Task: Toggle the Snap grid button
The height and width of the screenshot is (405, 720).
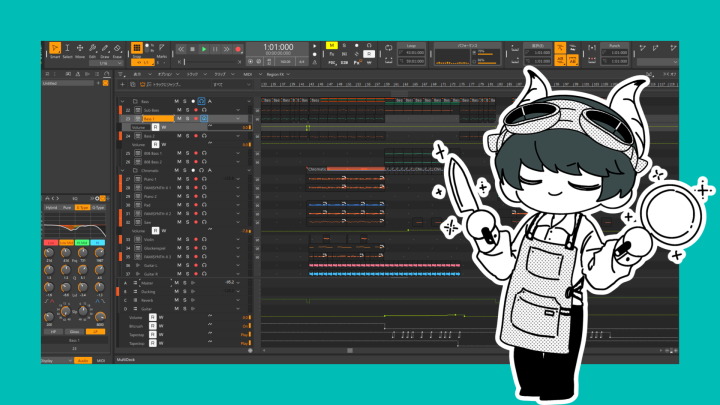Action: coord(136,48)
